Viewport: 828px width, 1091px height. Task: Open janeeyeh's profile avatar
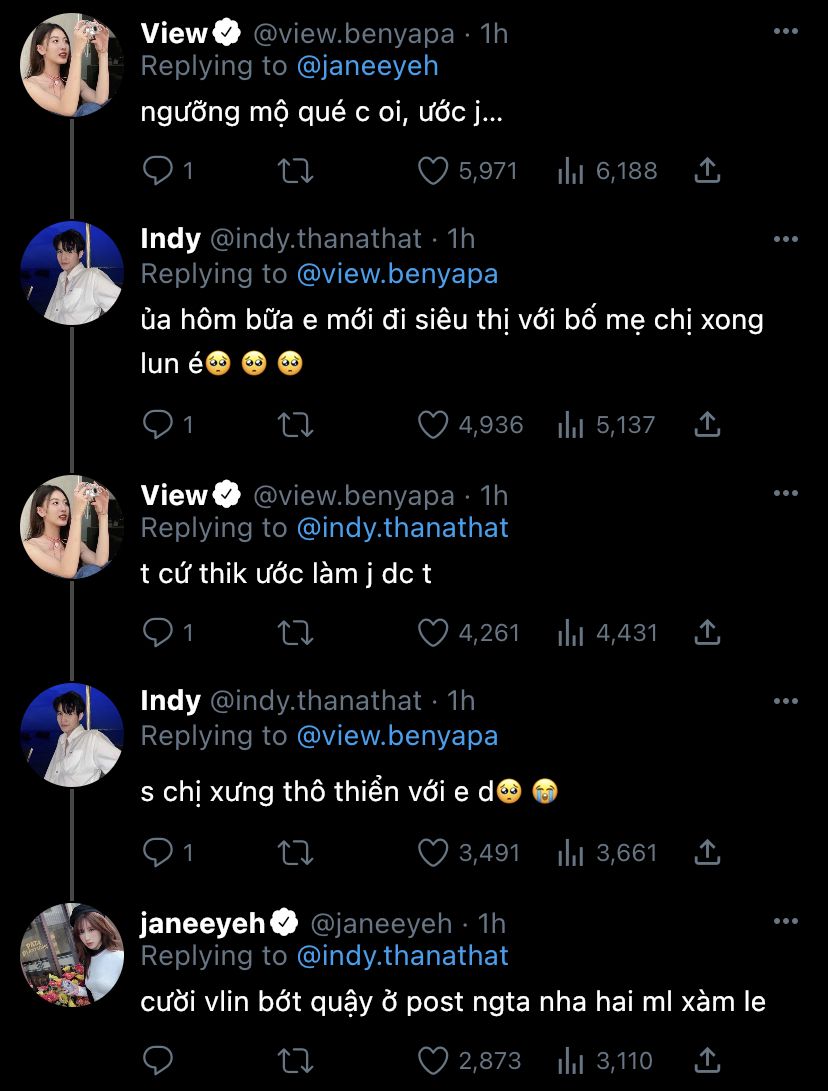(x=72, y=954)
